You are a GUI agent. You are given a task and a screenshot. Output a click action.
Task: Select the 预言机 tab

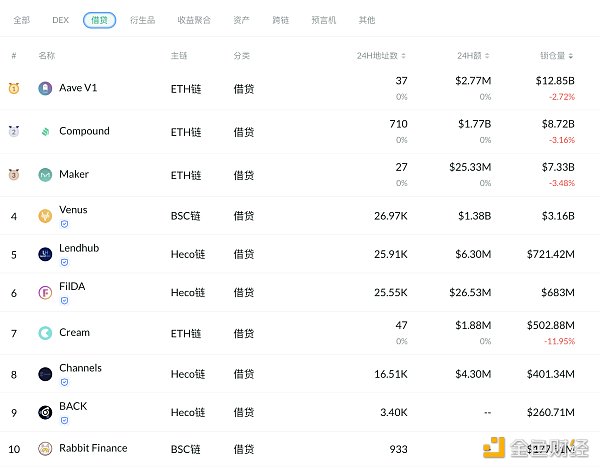coord(325,20)
